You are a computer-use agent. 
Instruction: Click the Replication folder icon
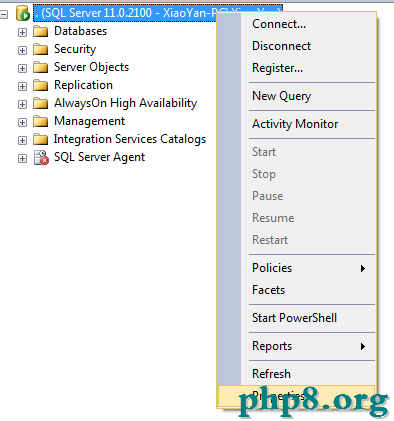pyautogui.click(x=41, y=85)
